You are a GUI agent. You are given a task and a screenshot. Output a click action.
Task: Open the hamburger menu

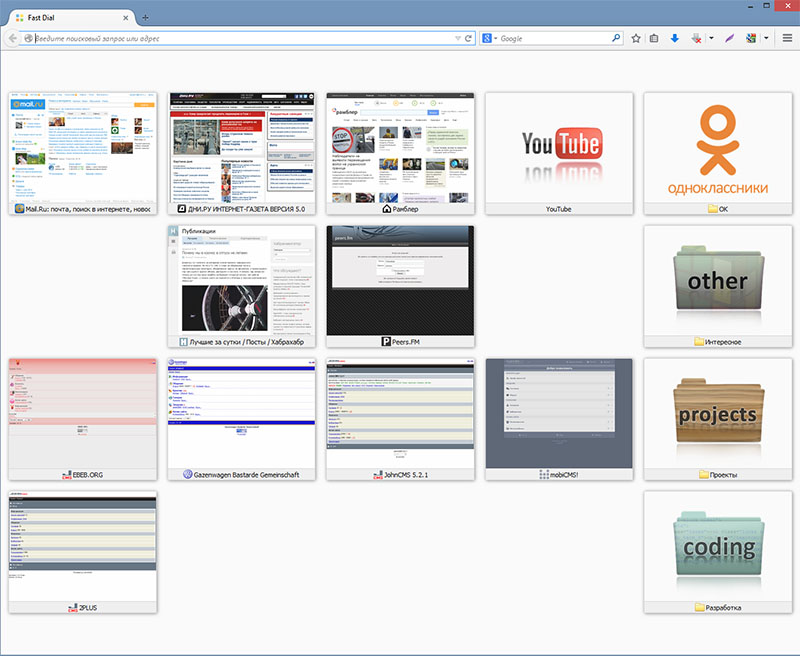787,38
